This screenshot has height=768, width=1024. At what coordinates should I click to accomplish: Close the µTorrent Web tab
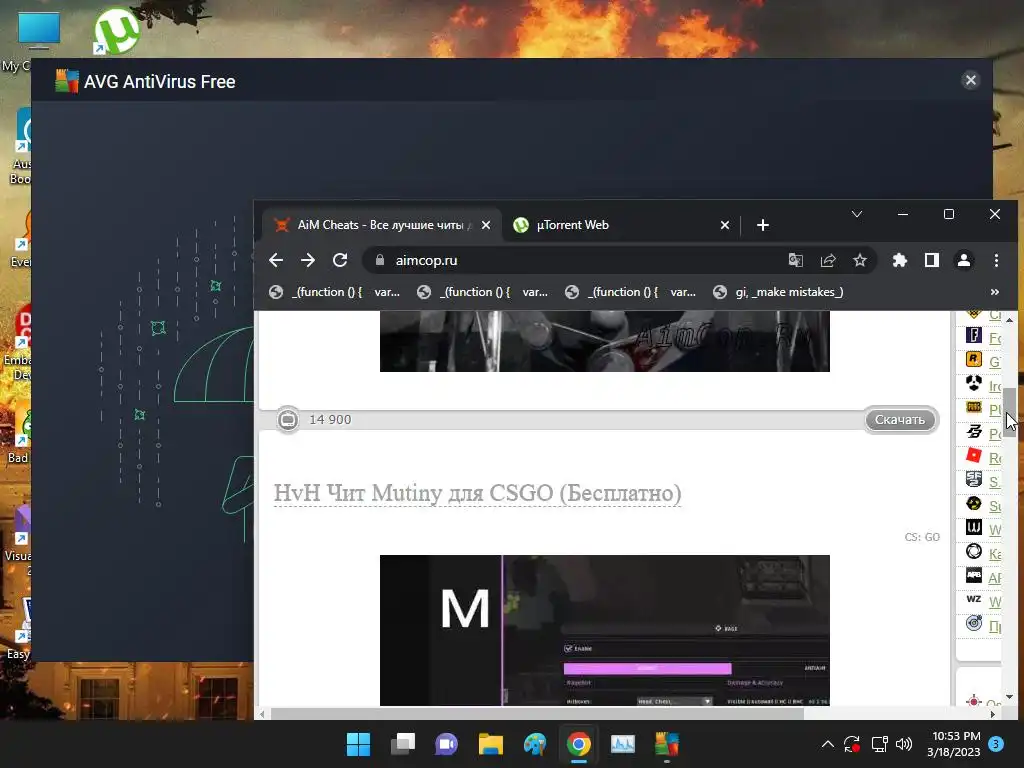725,225
